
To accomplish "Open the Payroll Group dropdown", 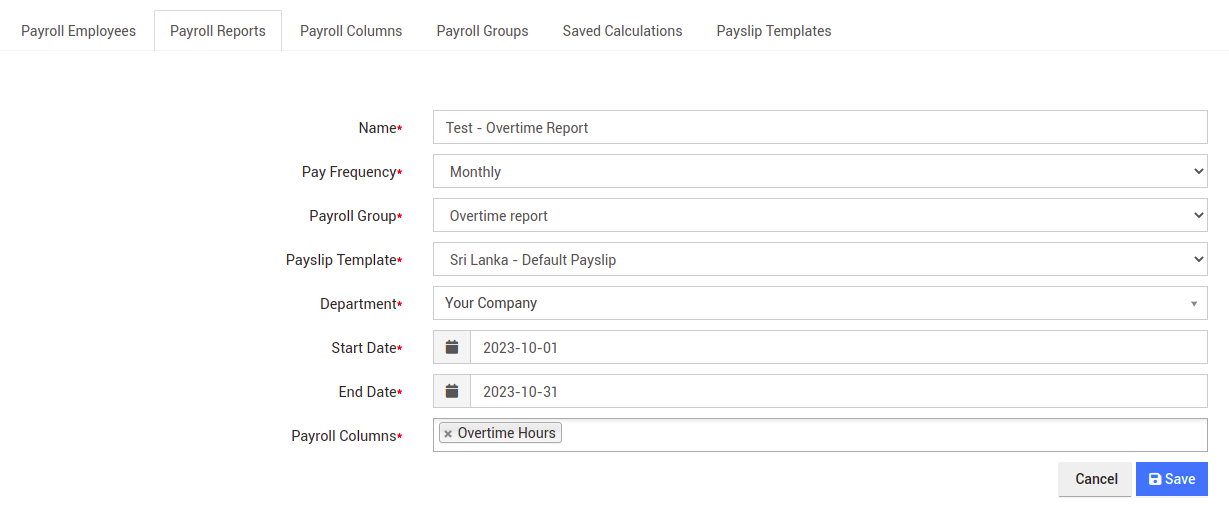I will coord(820,216).
